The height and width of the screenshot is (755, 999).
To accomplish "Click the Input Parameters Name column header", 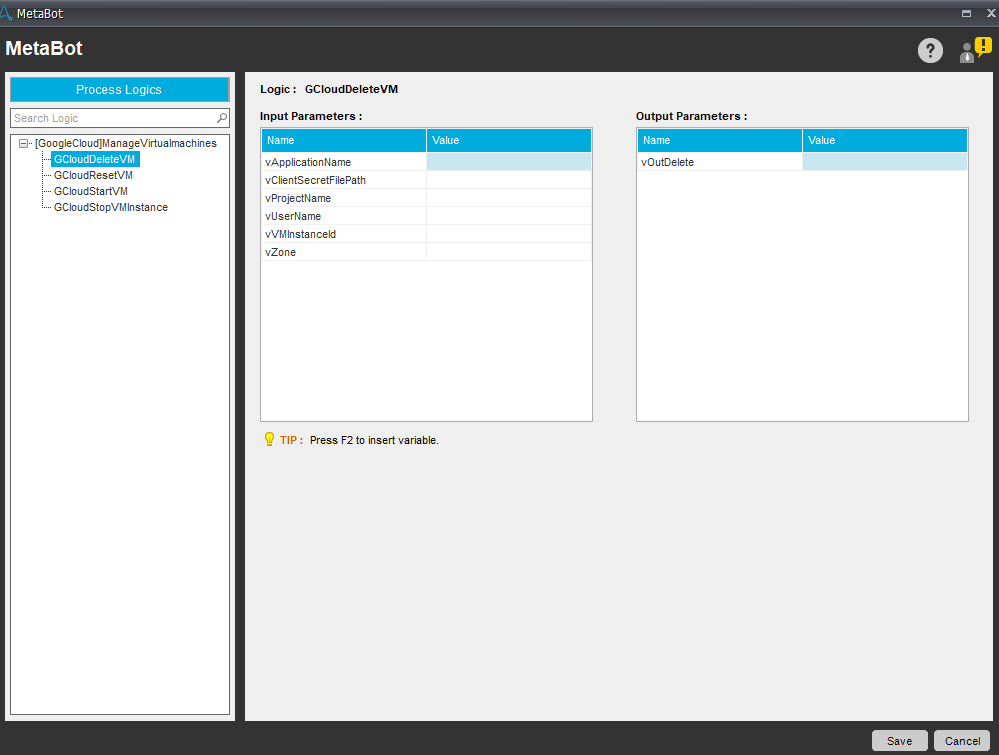I will (x=343, y=140).
